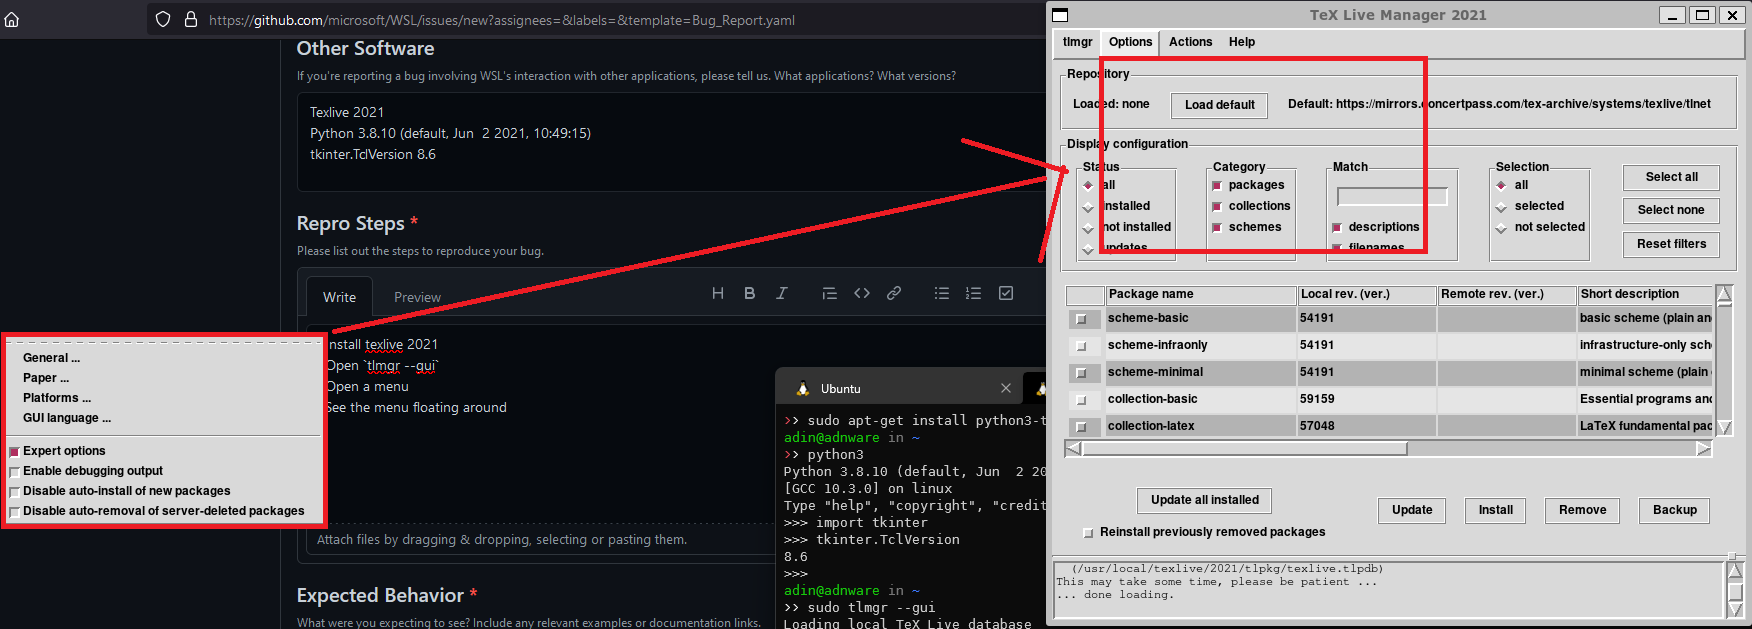Click the Select none button
The height and width of the screenshot is (629, 1752).
[x=1671, y=210]
